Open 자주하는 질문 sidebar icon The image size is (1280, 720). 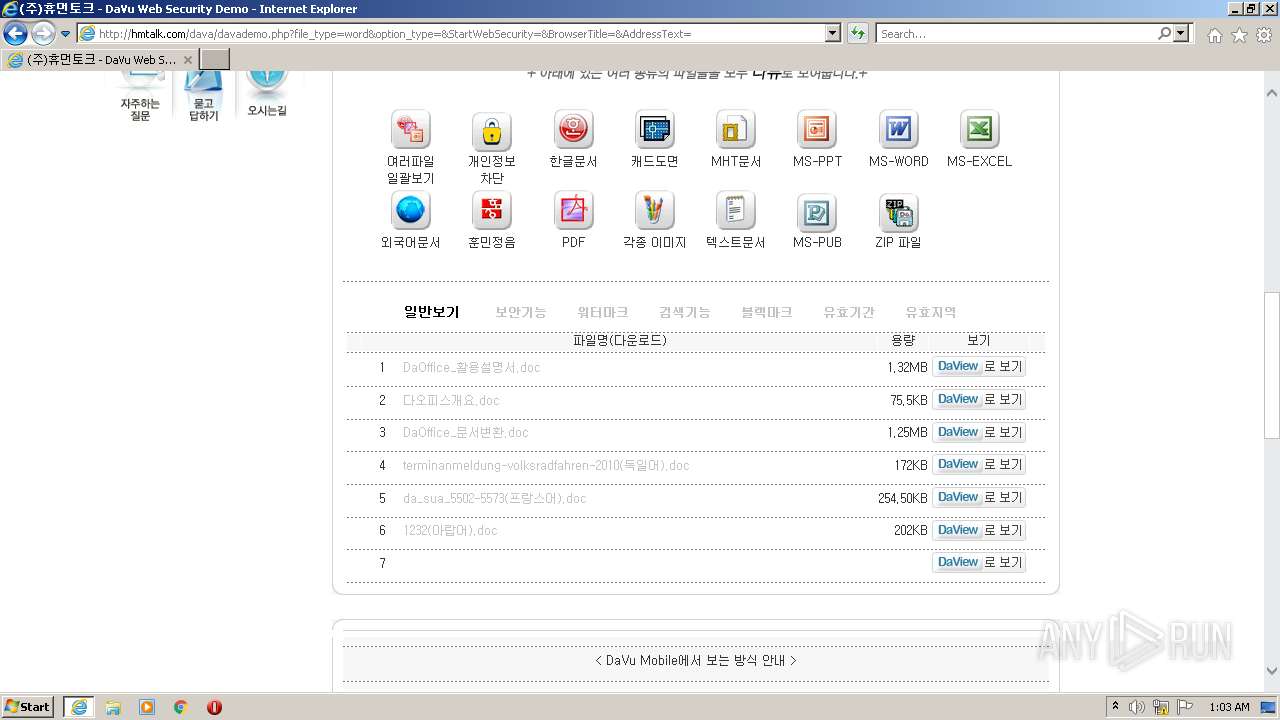pos(140,96)
